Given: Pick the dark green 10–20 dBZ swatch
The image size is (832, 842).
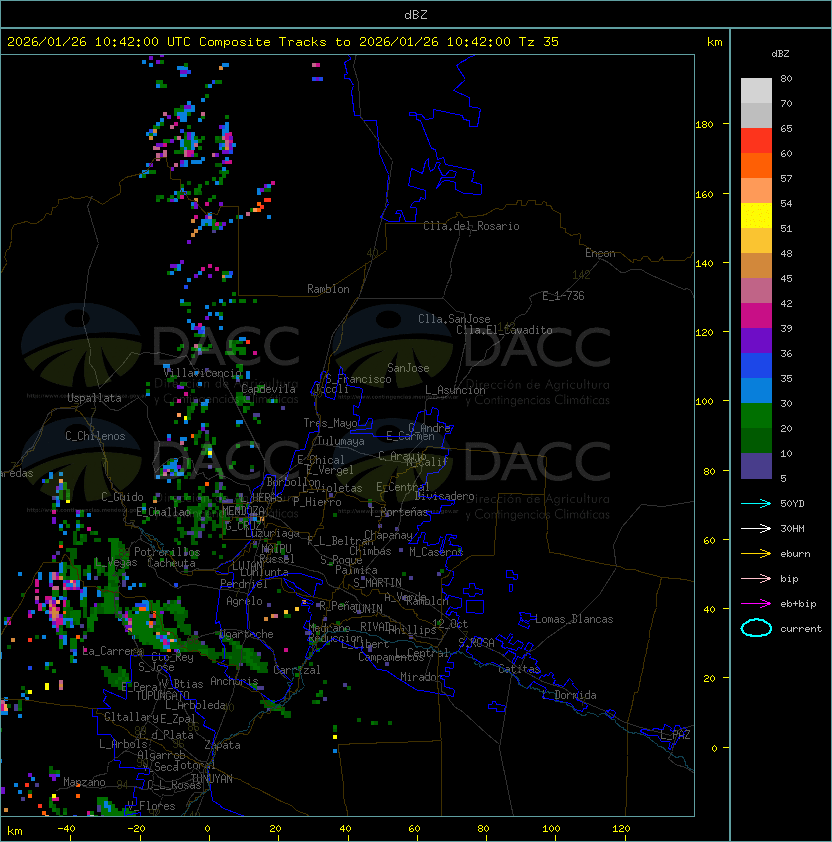Looking at the screenshot, I should [x=756, y=440].
